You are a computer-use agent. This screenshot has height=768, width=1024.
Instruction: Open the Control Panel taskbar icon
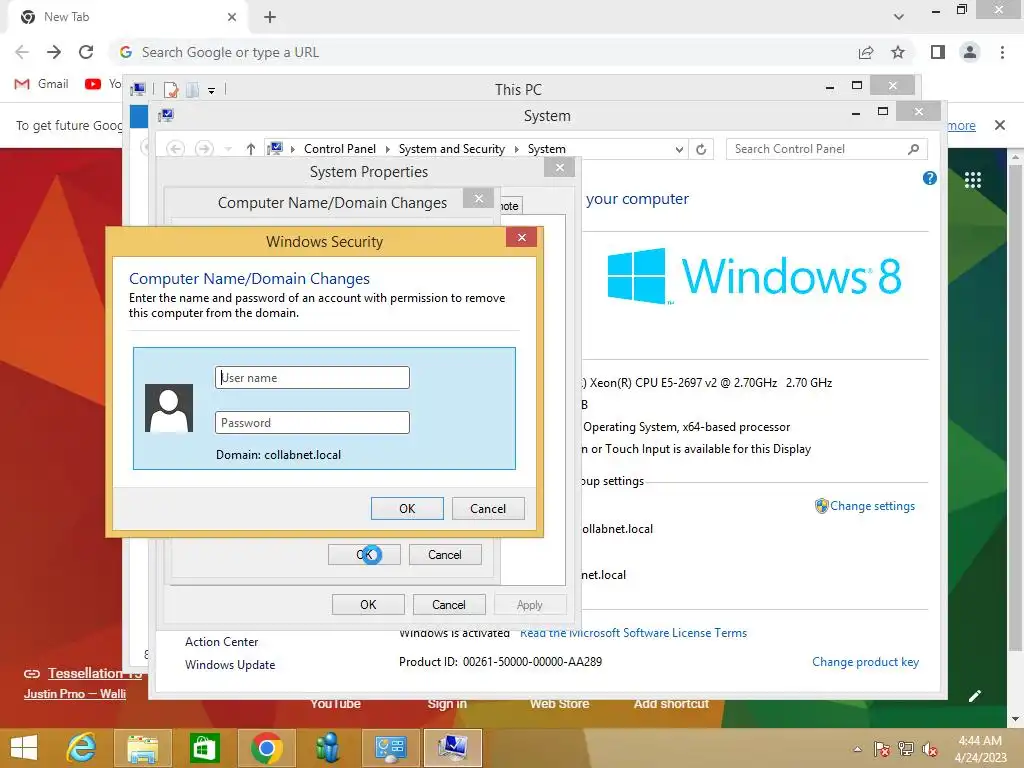[x=391, y=748]
